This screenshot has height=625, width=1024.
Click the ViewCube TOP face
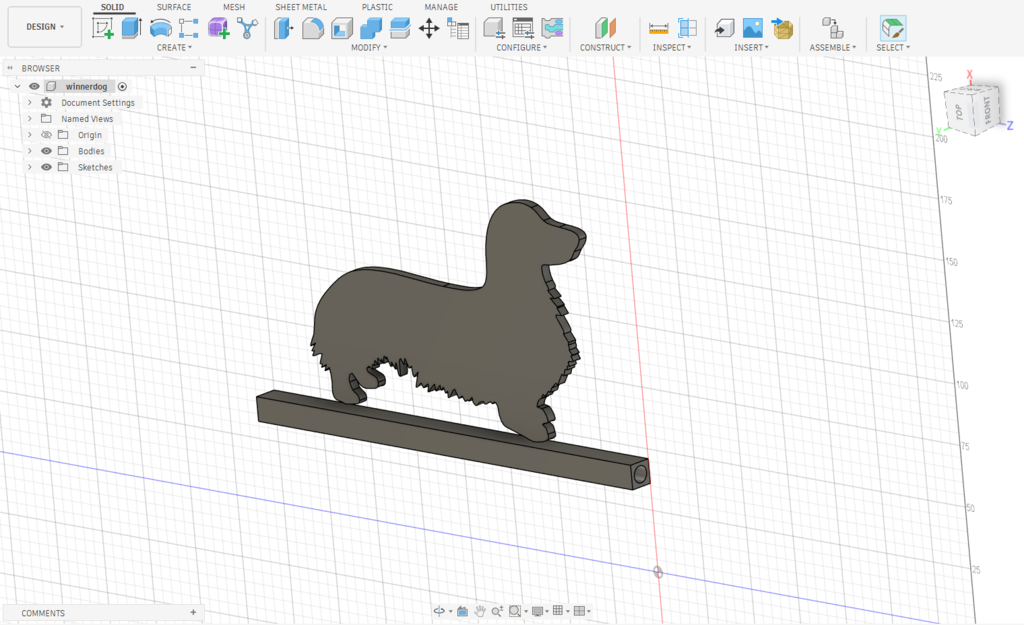958,112
